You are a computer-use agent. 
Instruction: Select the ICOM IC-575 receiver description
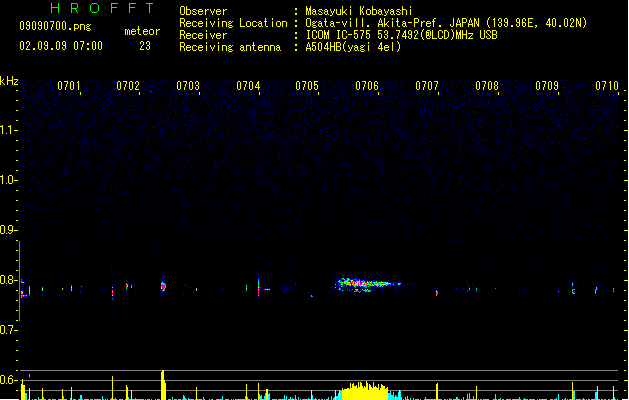tap(401, 35)
